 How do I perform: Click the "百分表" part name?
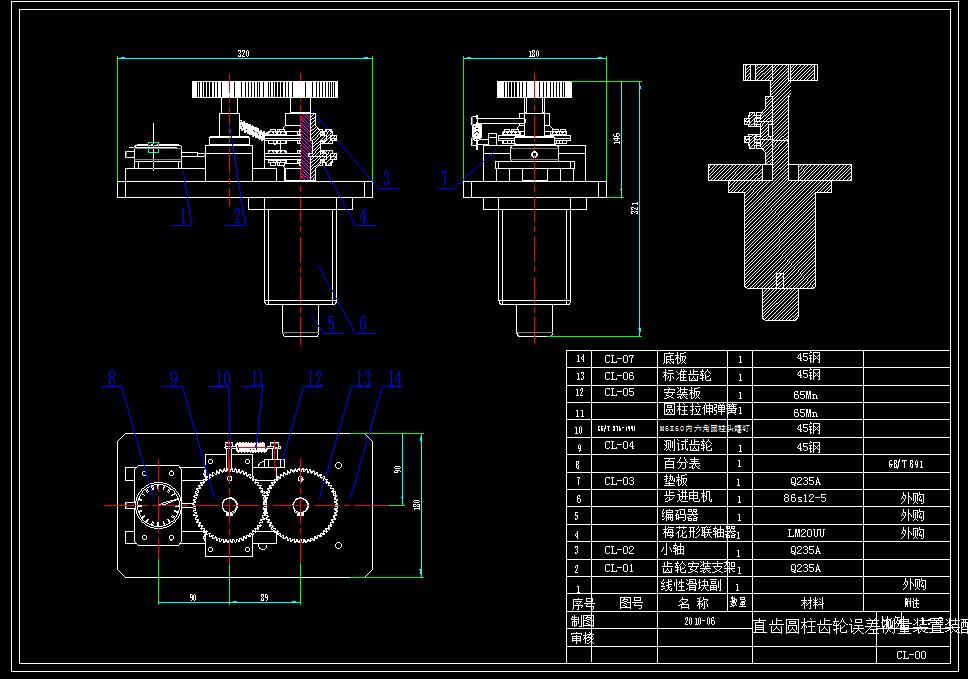tap(681, 463)
